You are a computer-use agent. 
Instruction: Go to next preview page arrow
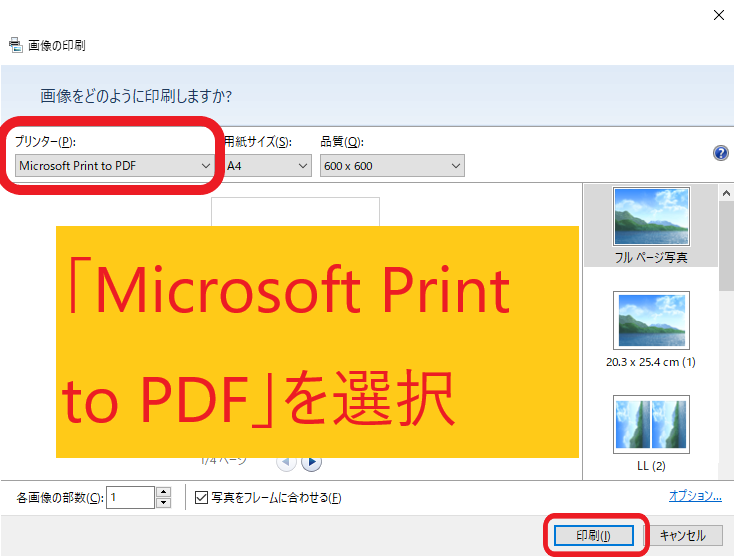click(x=311, y=462)
